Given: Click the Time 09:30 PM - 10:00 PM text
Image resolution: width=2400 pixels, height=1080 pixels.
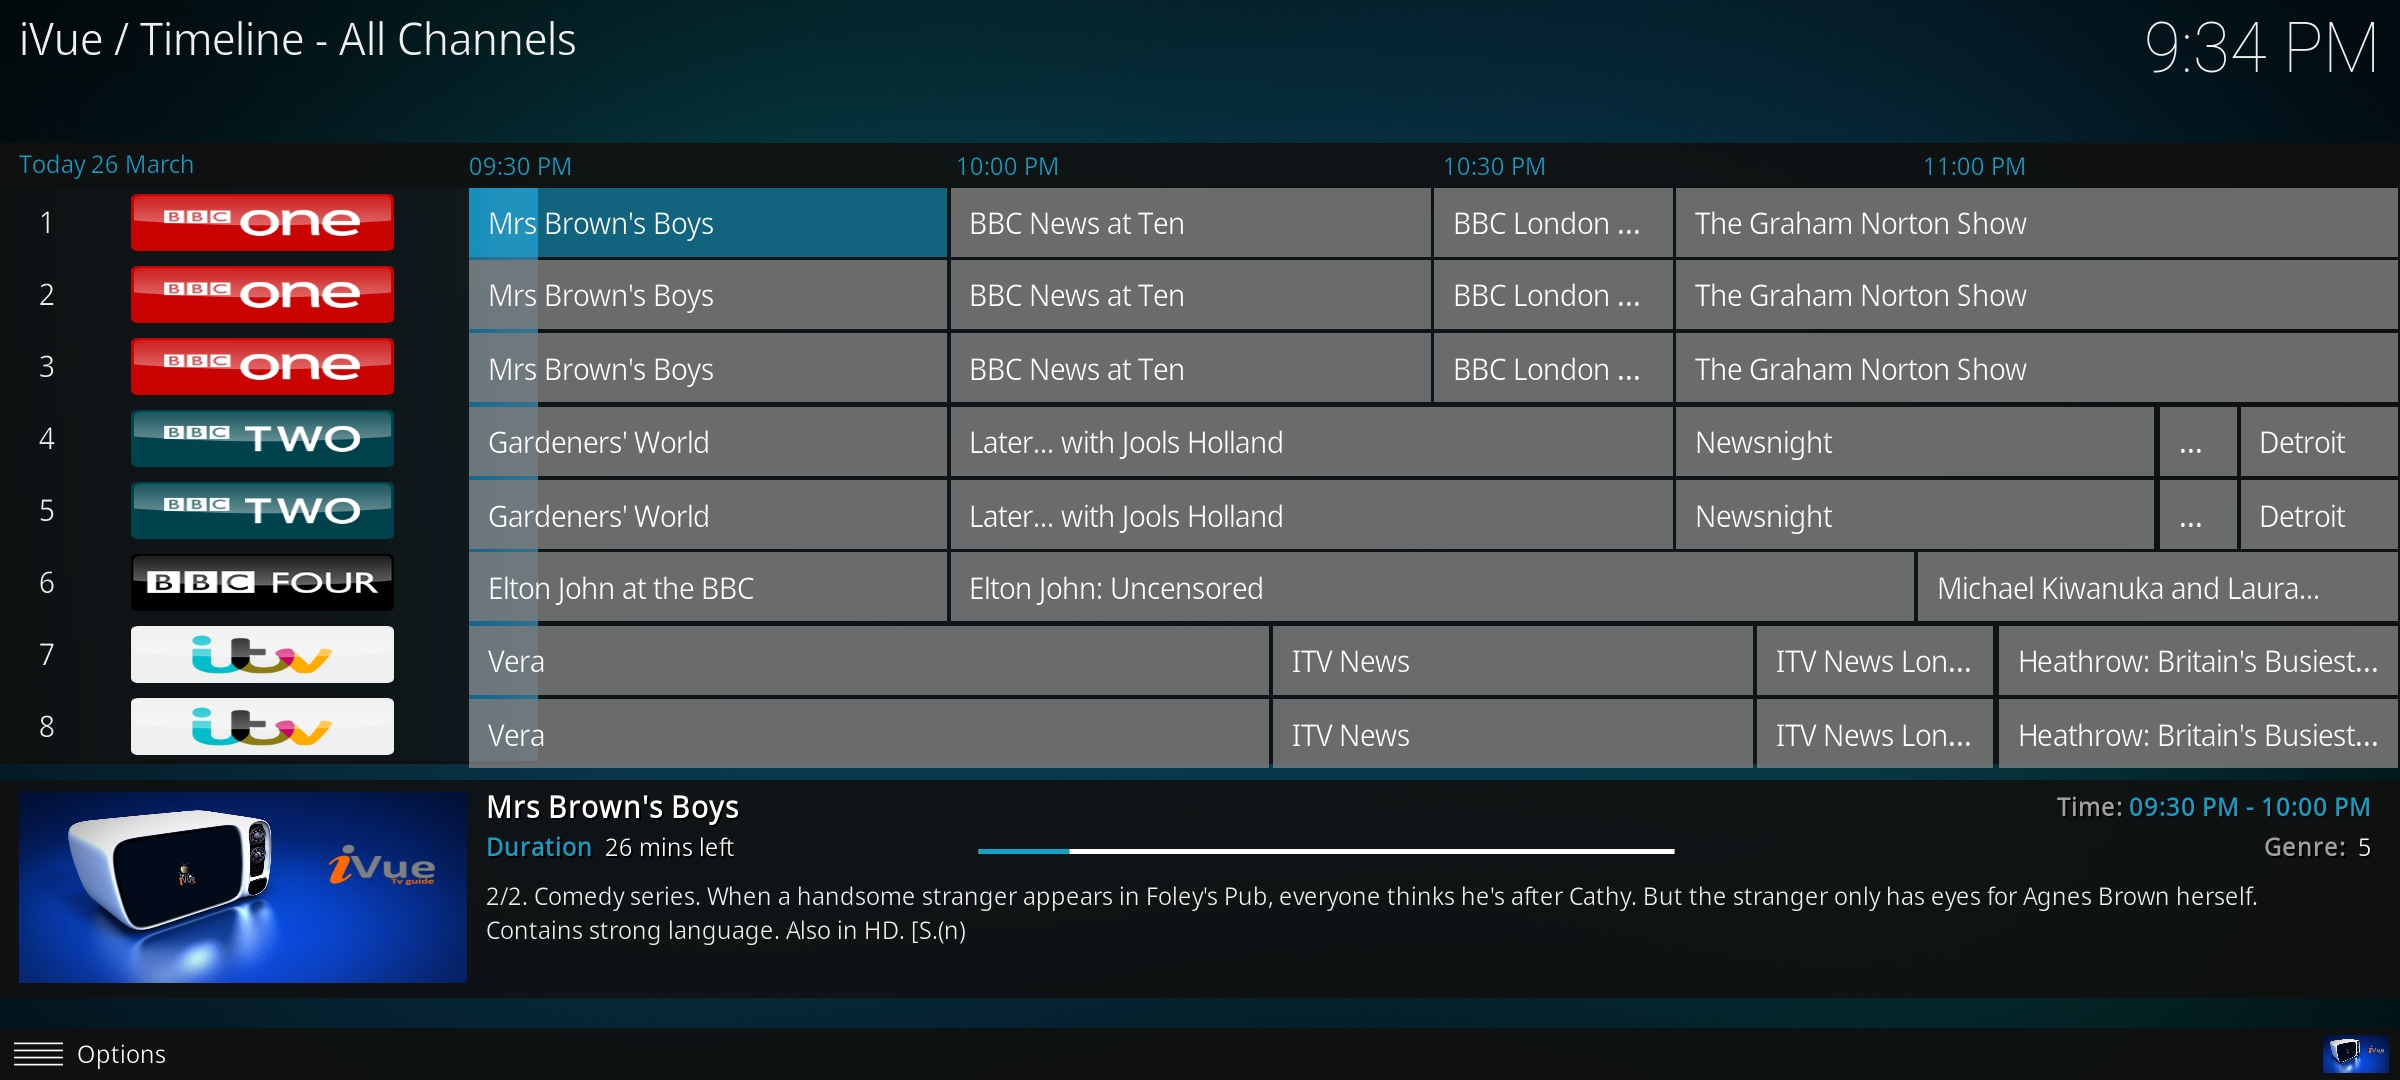Looking at the screenshot, I should point(2213,807).
